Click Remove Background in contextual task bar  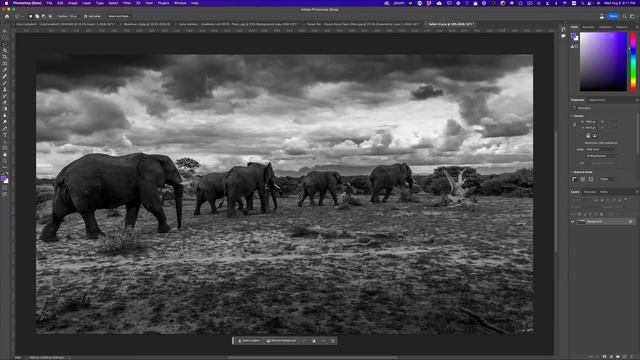point(282,340)
